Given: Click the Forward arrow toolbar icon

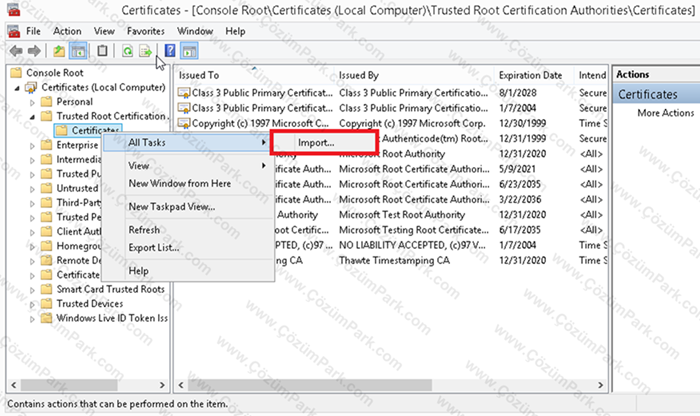Looking at the screenshot, I should tap(34, 51).
